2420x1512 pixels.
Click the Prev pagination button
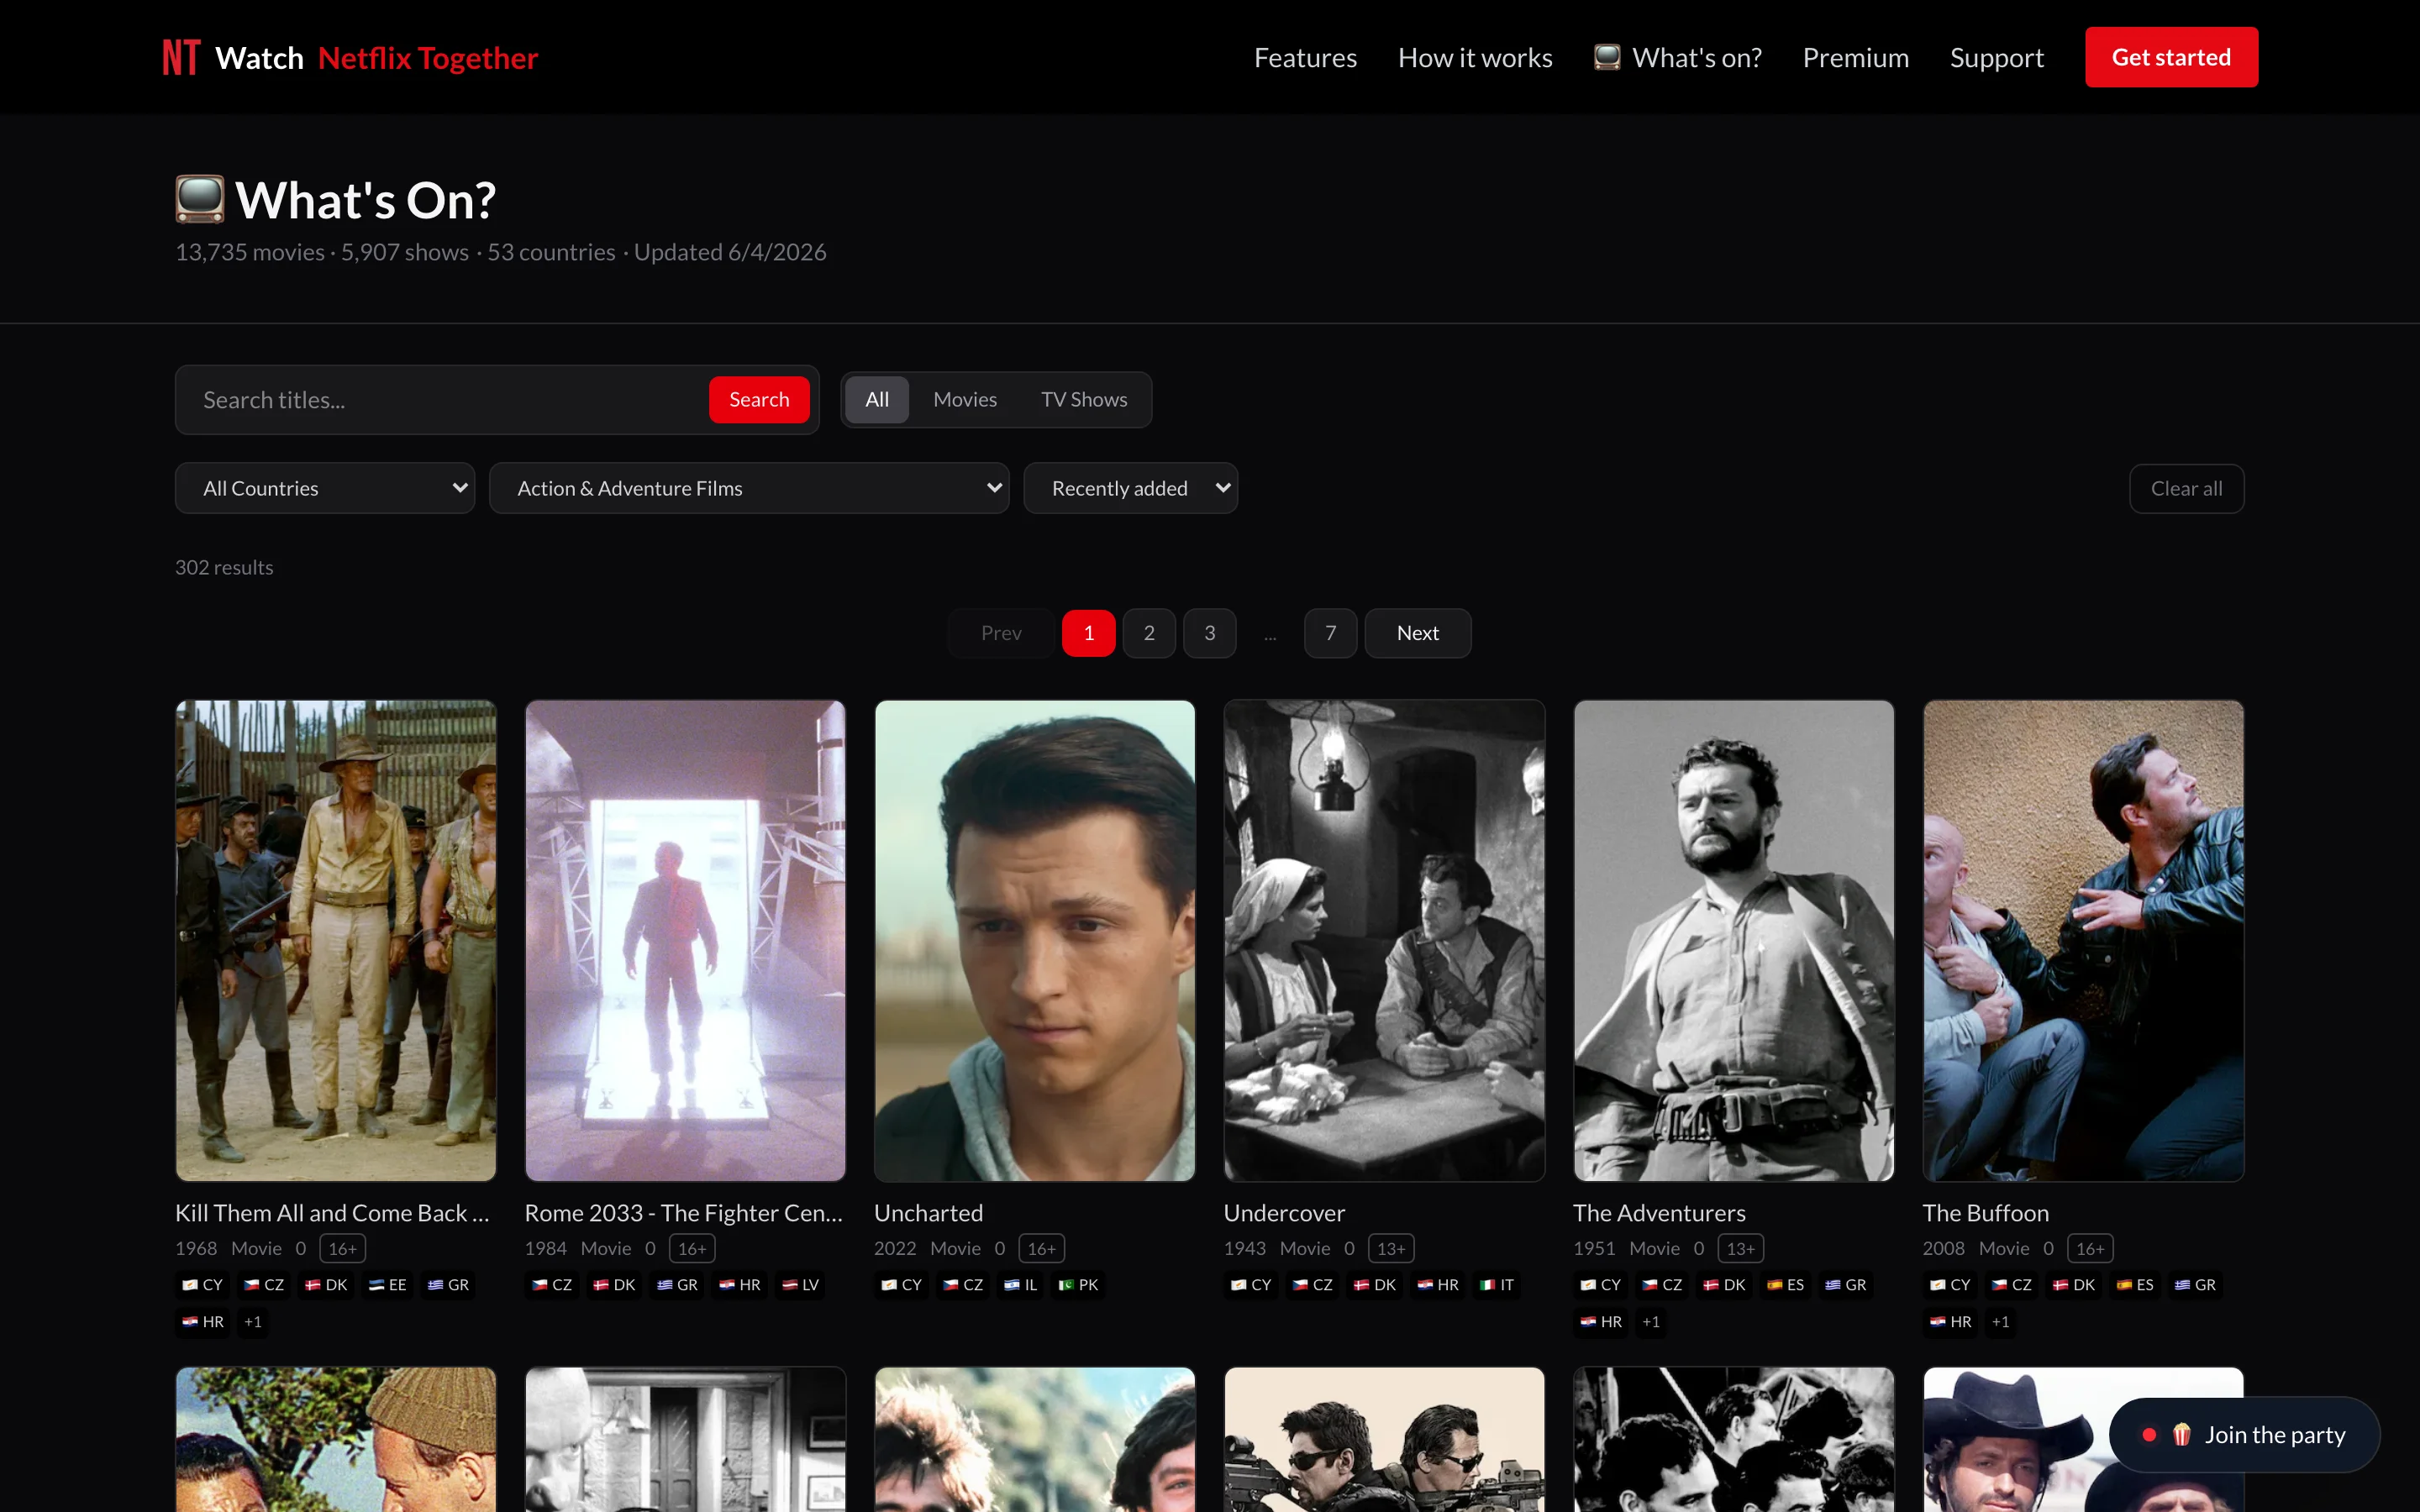(x=1000, y=633)
